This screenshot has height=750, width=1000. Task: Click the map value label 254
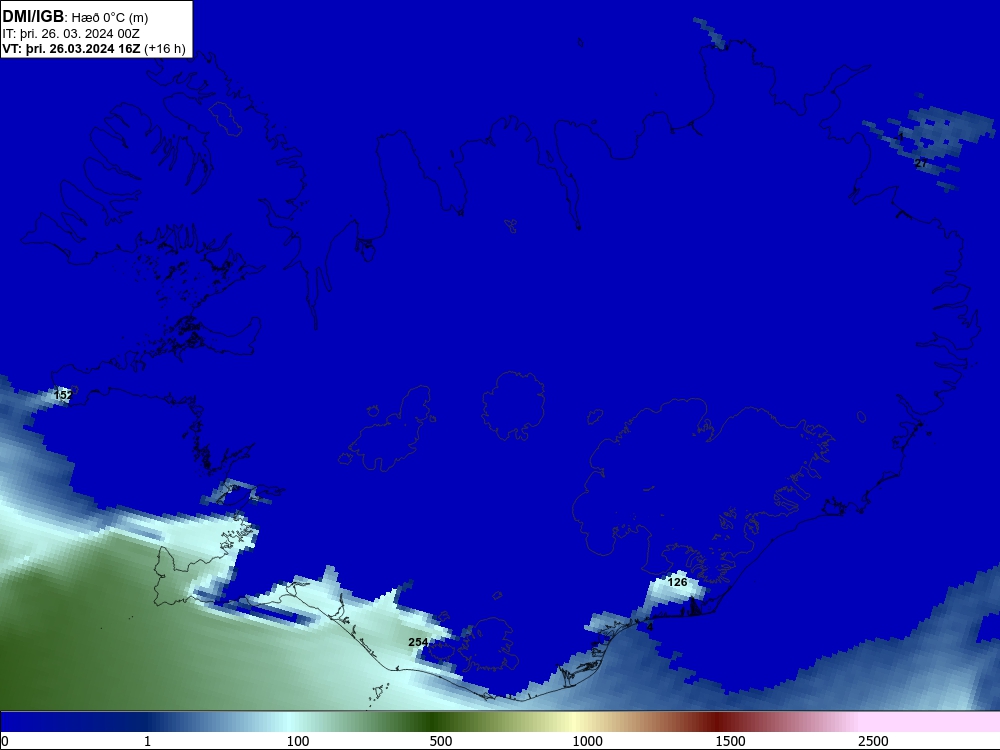[x=418, y=642]
